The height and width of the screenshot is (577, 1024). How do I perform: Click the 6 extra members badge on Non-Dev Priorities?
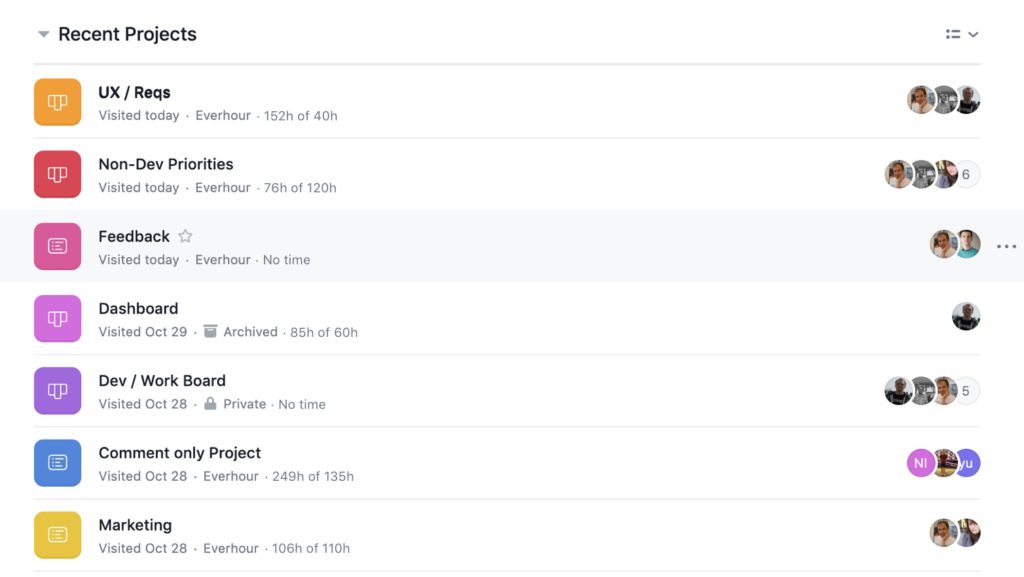point(966,174)
